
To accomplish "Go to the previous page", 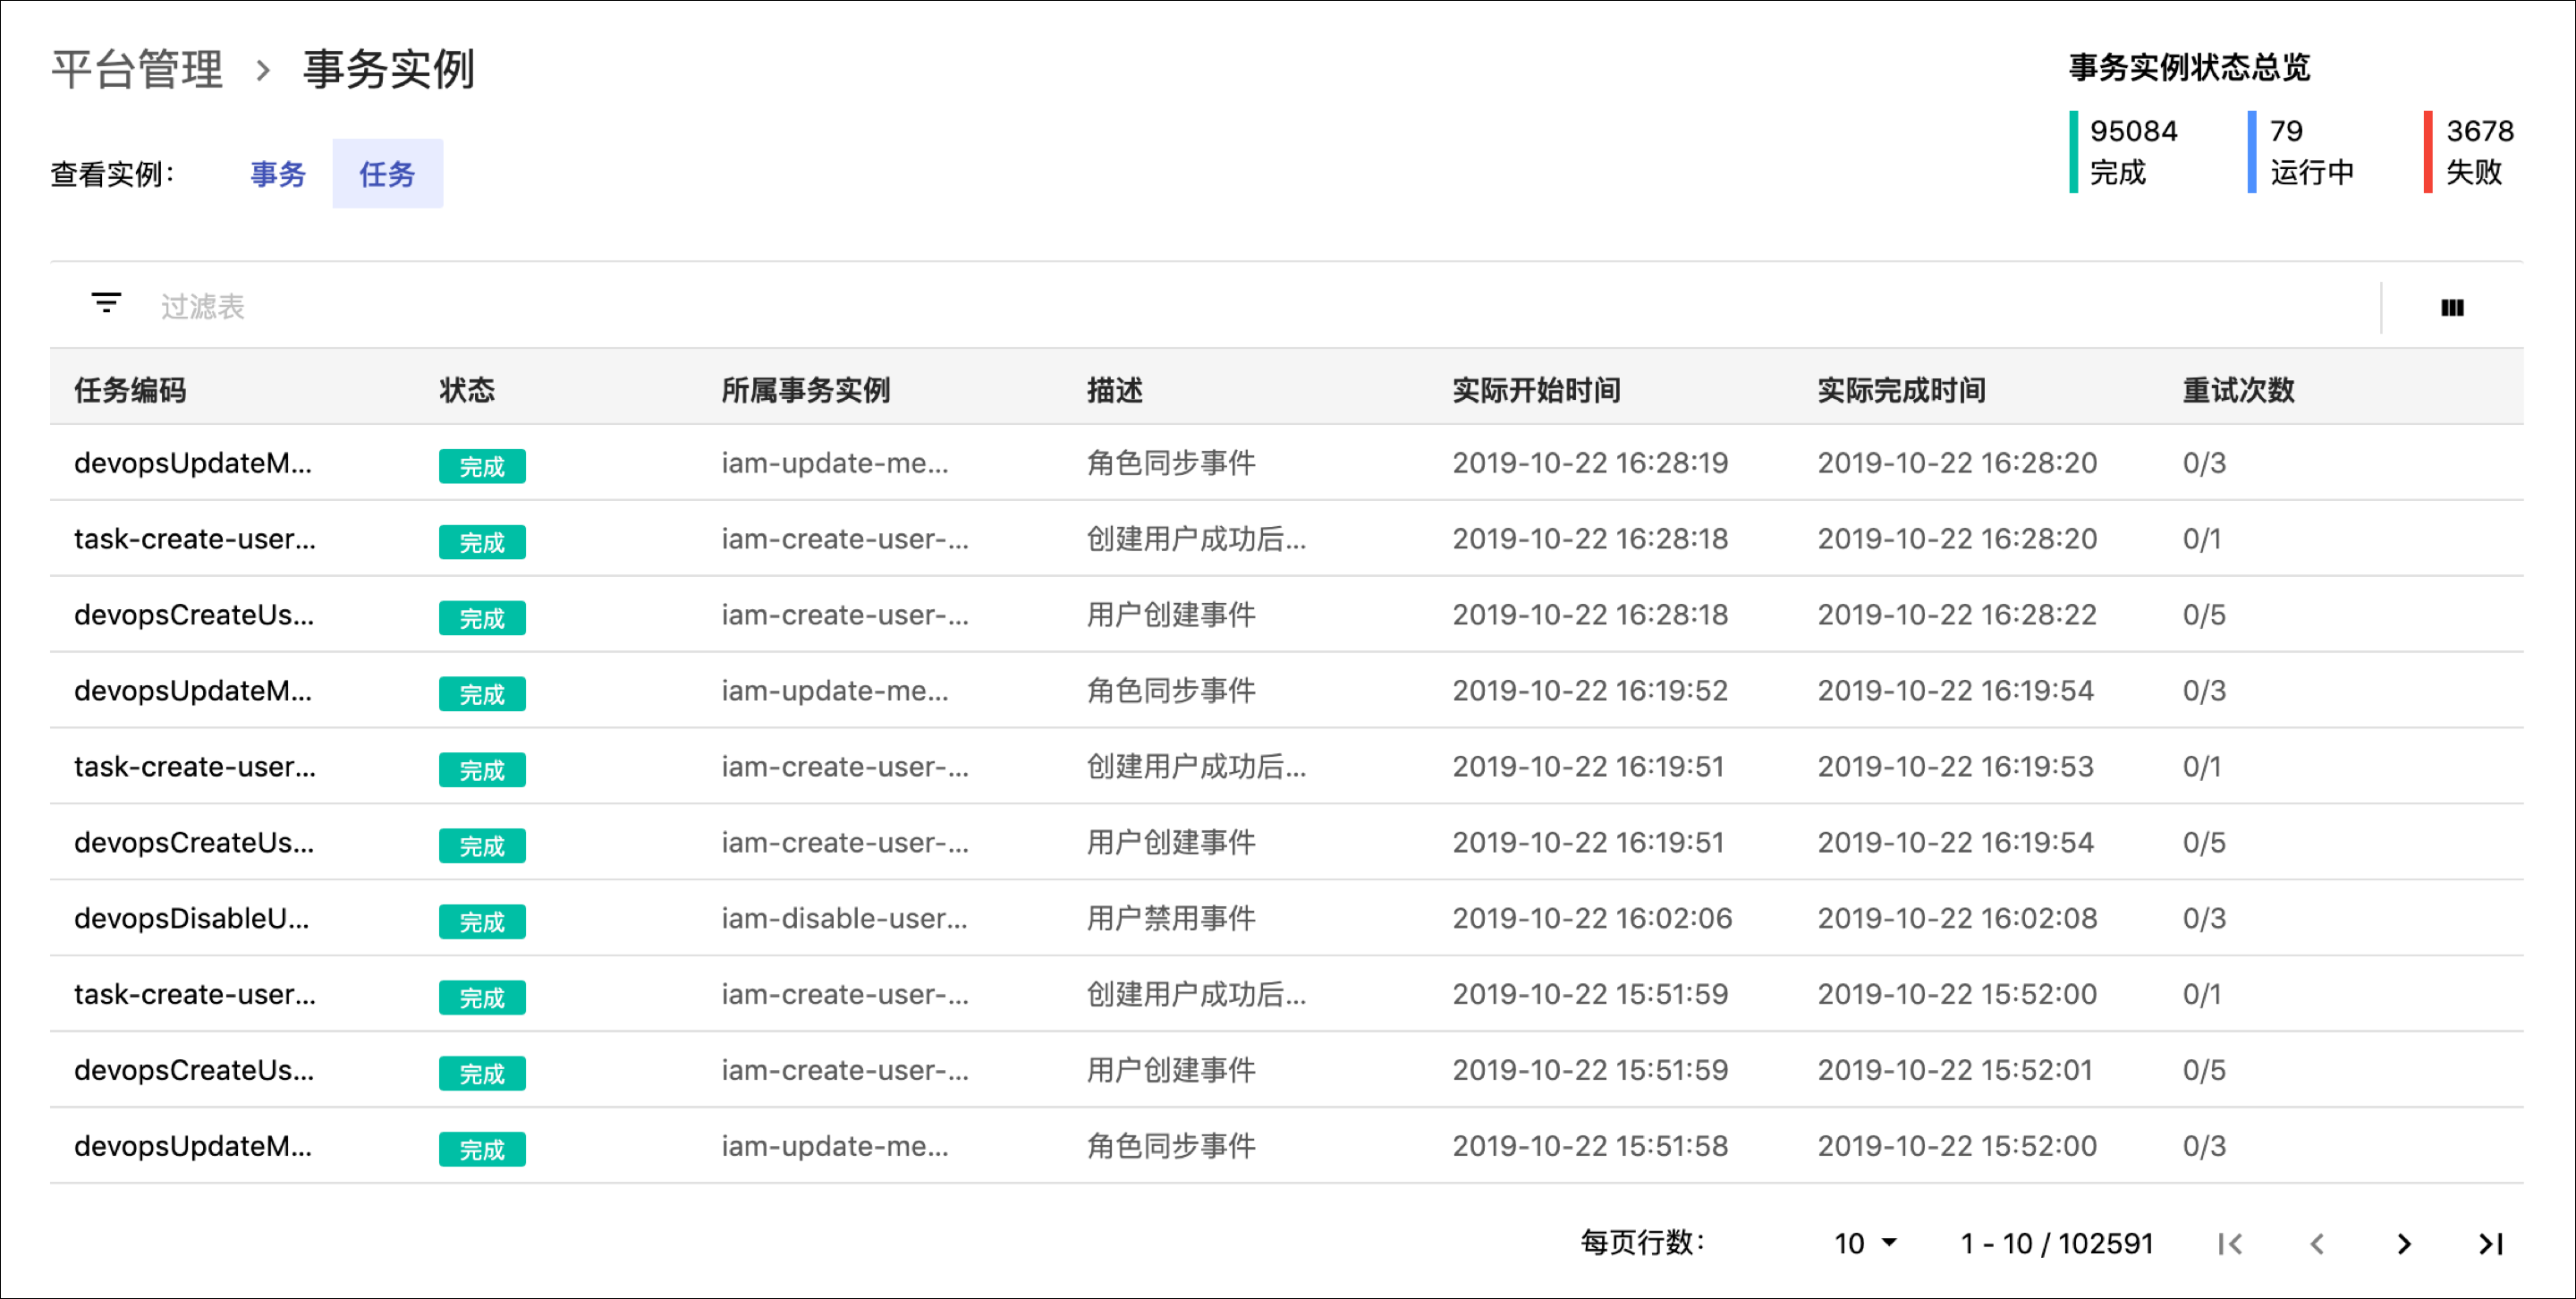I will point(2317,1243).
